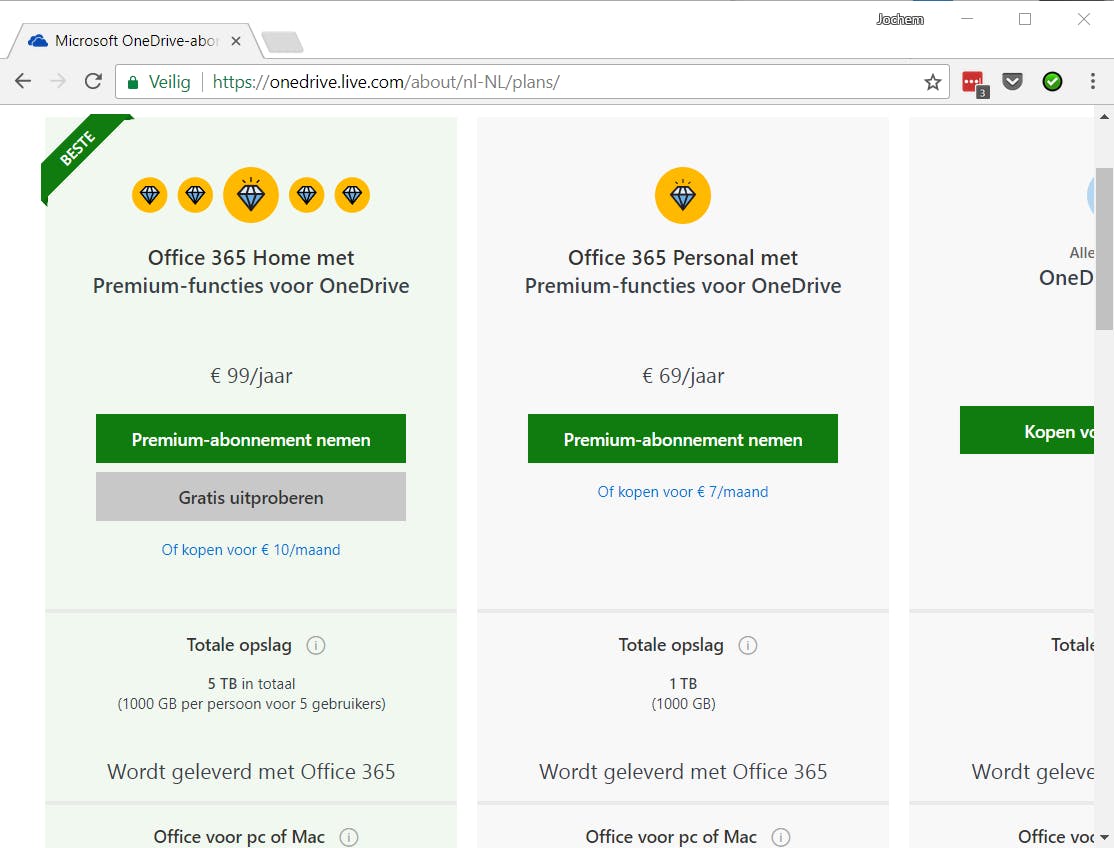Take Premium subscription for Office 365 Personal

pyautogui.click(x=683, y=439)
